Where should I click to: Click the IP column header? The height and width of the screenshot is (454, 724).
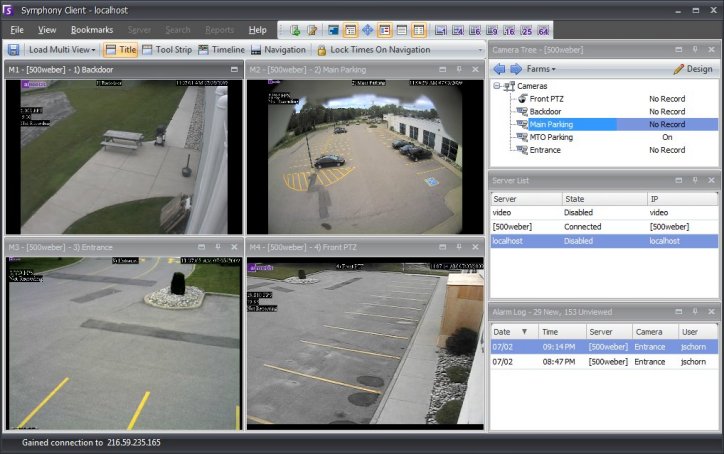[x=683, y=199]
